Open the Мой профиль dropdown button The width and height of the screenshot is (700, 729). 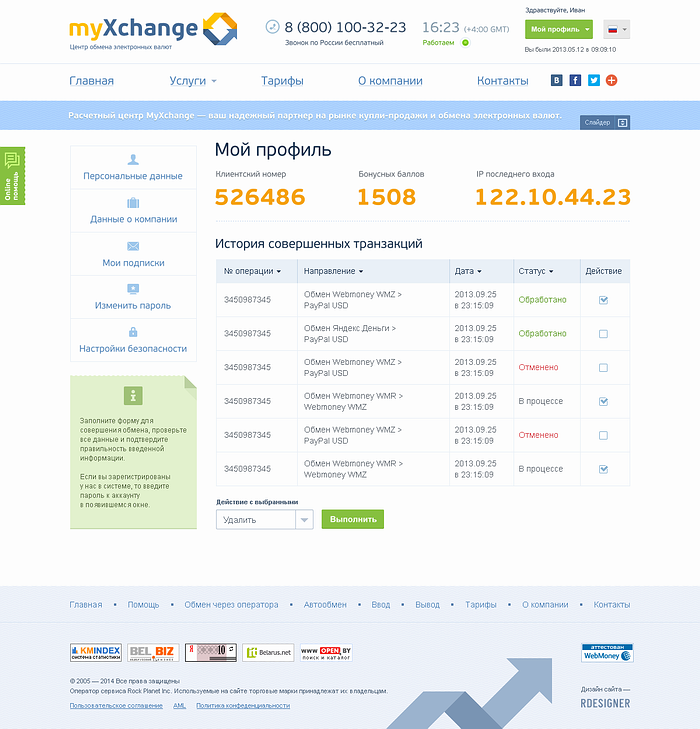(x=559, y=29)
